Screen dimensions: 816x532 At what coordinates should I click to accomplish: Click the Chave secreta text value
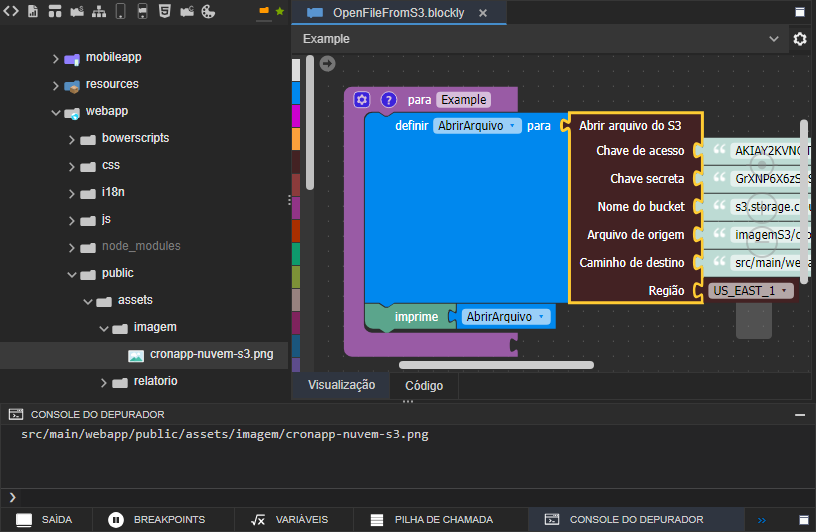(x=768, y=179)
